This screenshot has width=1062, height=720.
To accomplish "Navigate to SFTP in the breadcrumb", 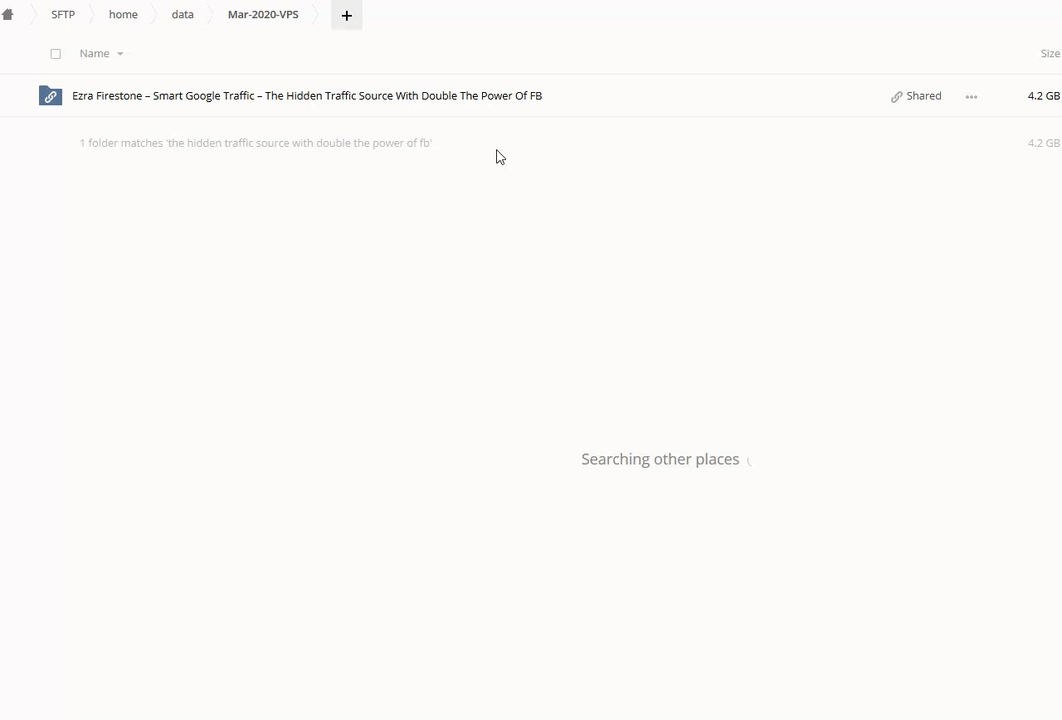I will coord(63,15).
